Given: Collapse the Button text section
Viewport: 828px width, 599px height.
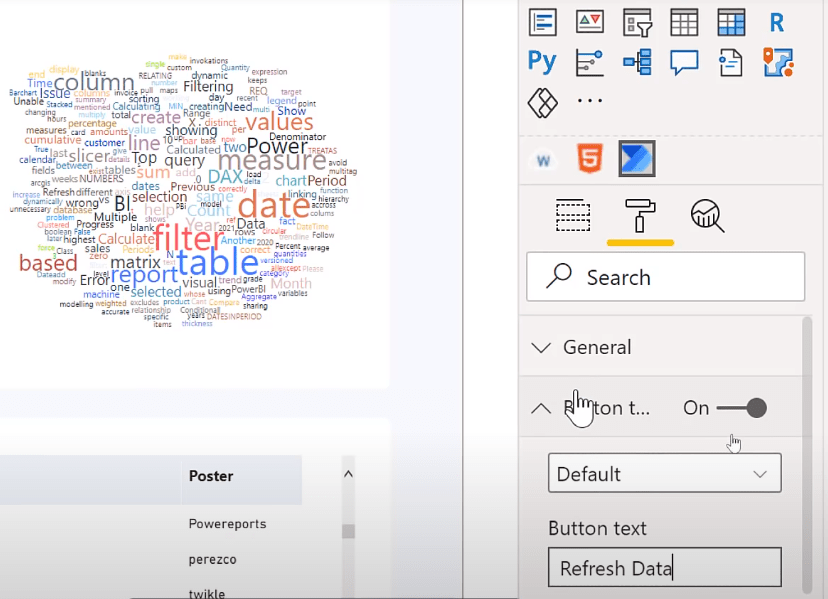Looking at the screenshot, I should pos(540,408).
